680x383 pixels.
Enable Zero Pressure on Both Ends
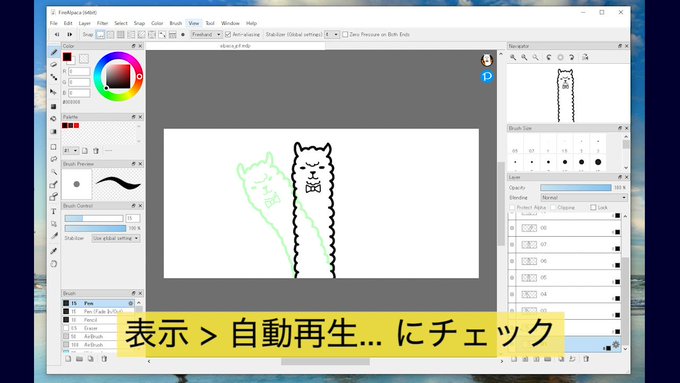pos(345,34)
